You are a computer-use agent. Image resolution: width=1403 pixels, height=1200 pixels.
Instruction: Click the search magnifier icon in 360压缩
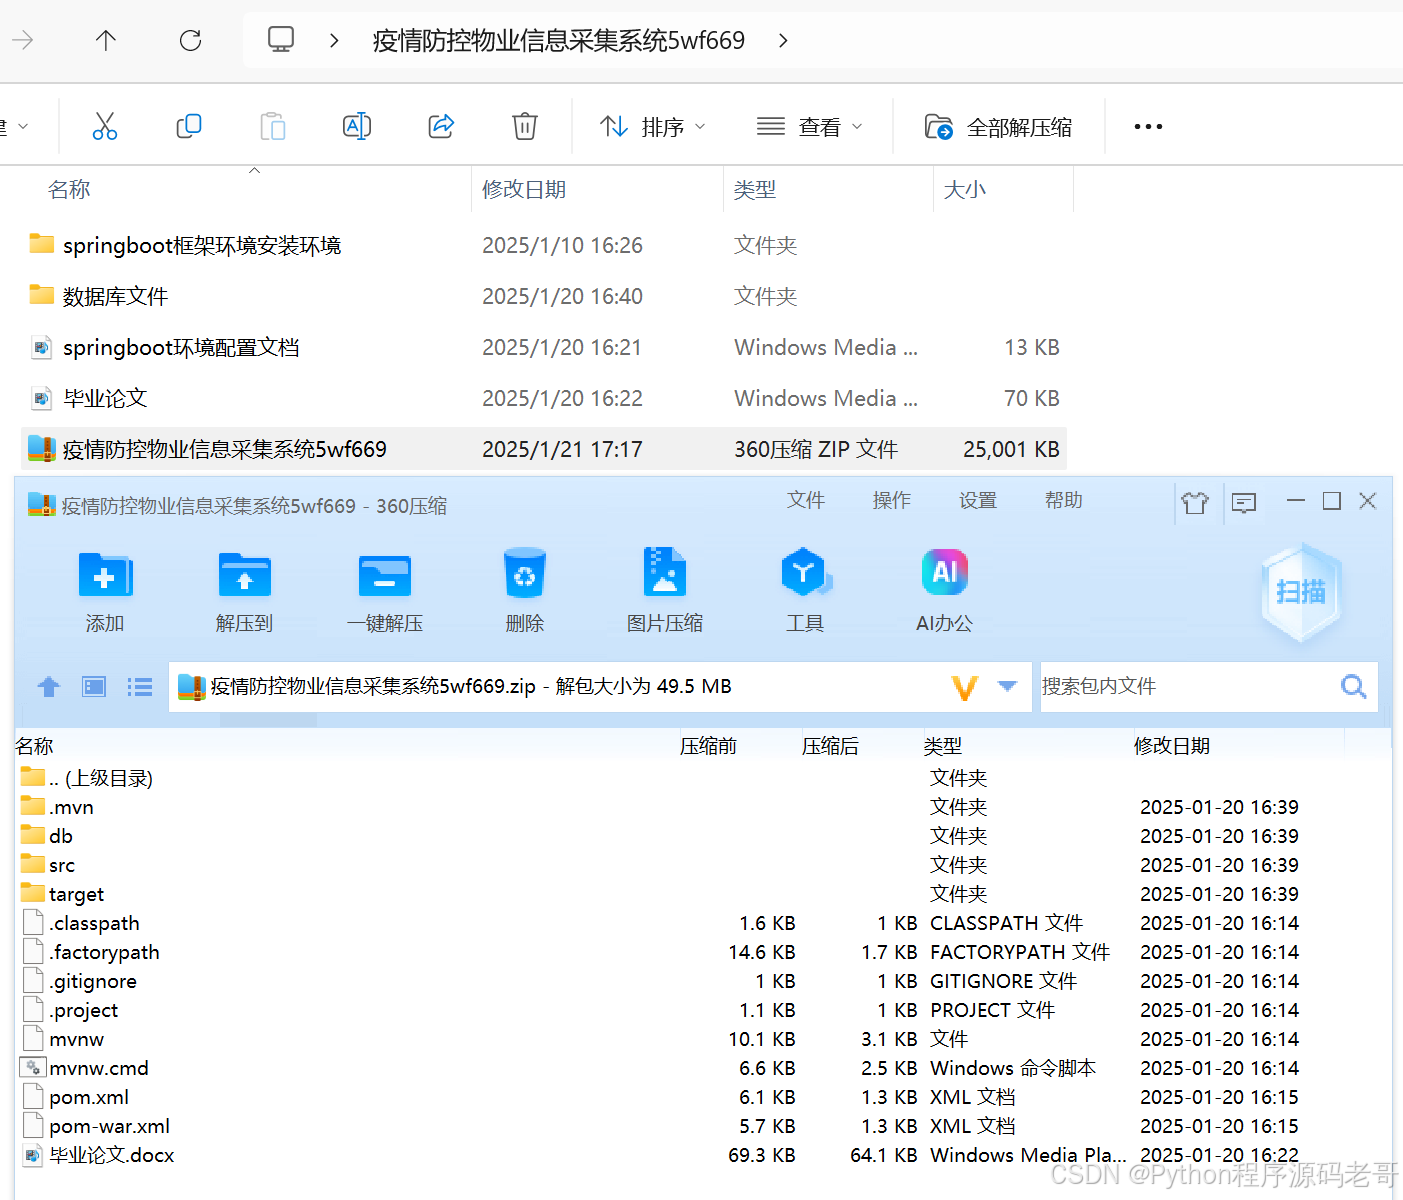point(1354,687)
